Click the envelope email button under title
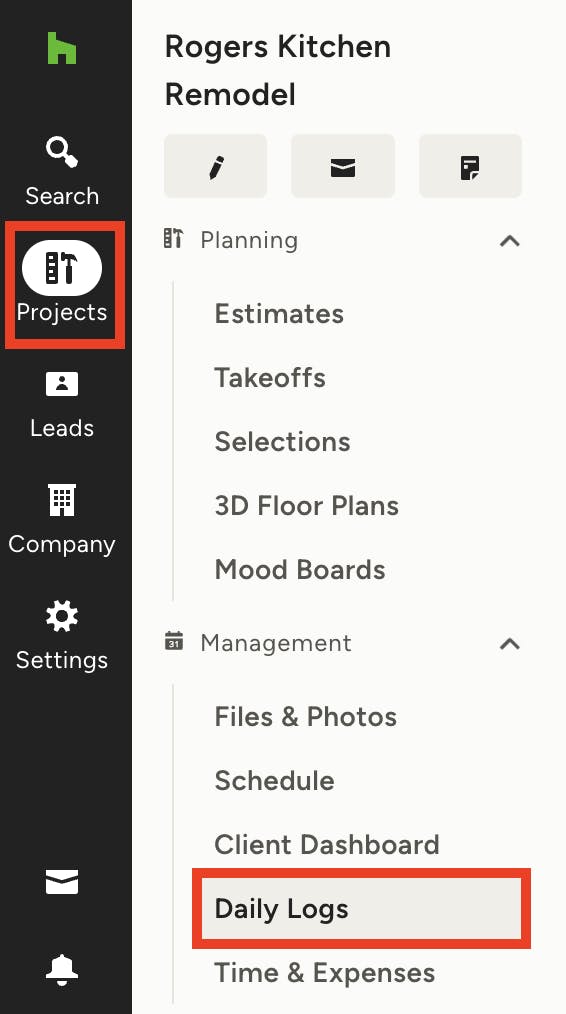Screen dimensions: 566x1014 click(343, 166)
